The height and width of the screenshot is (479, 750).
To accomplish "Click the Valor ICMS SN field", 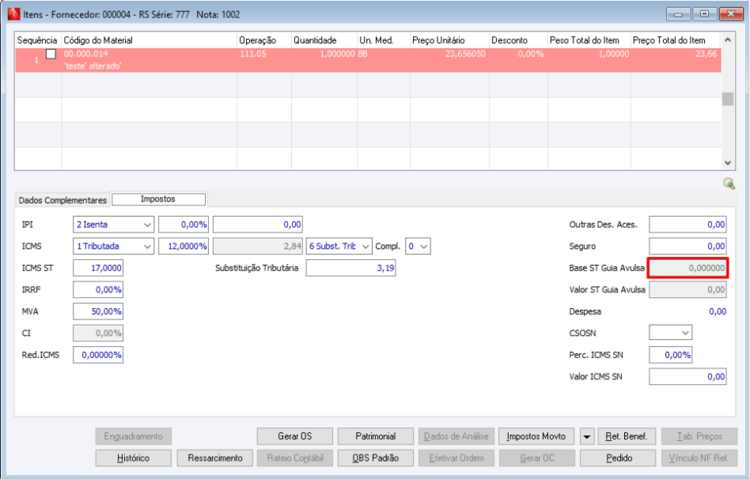I will pyautogui.click(x=688, y=377).
